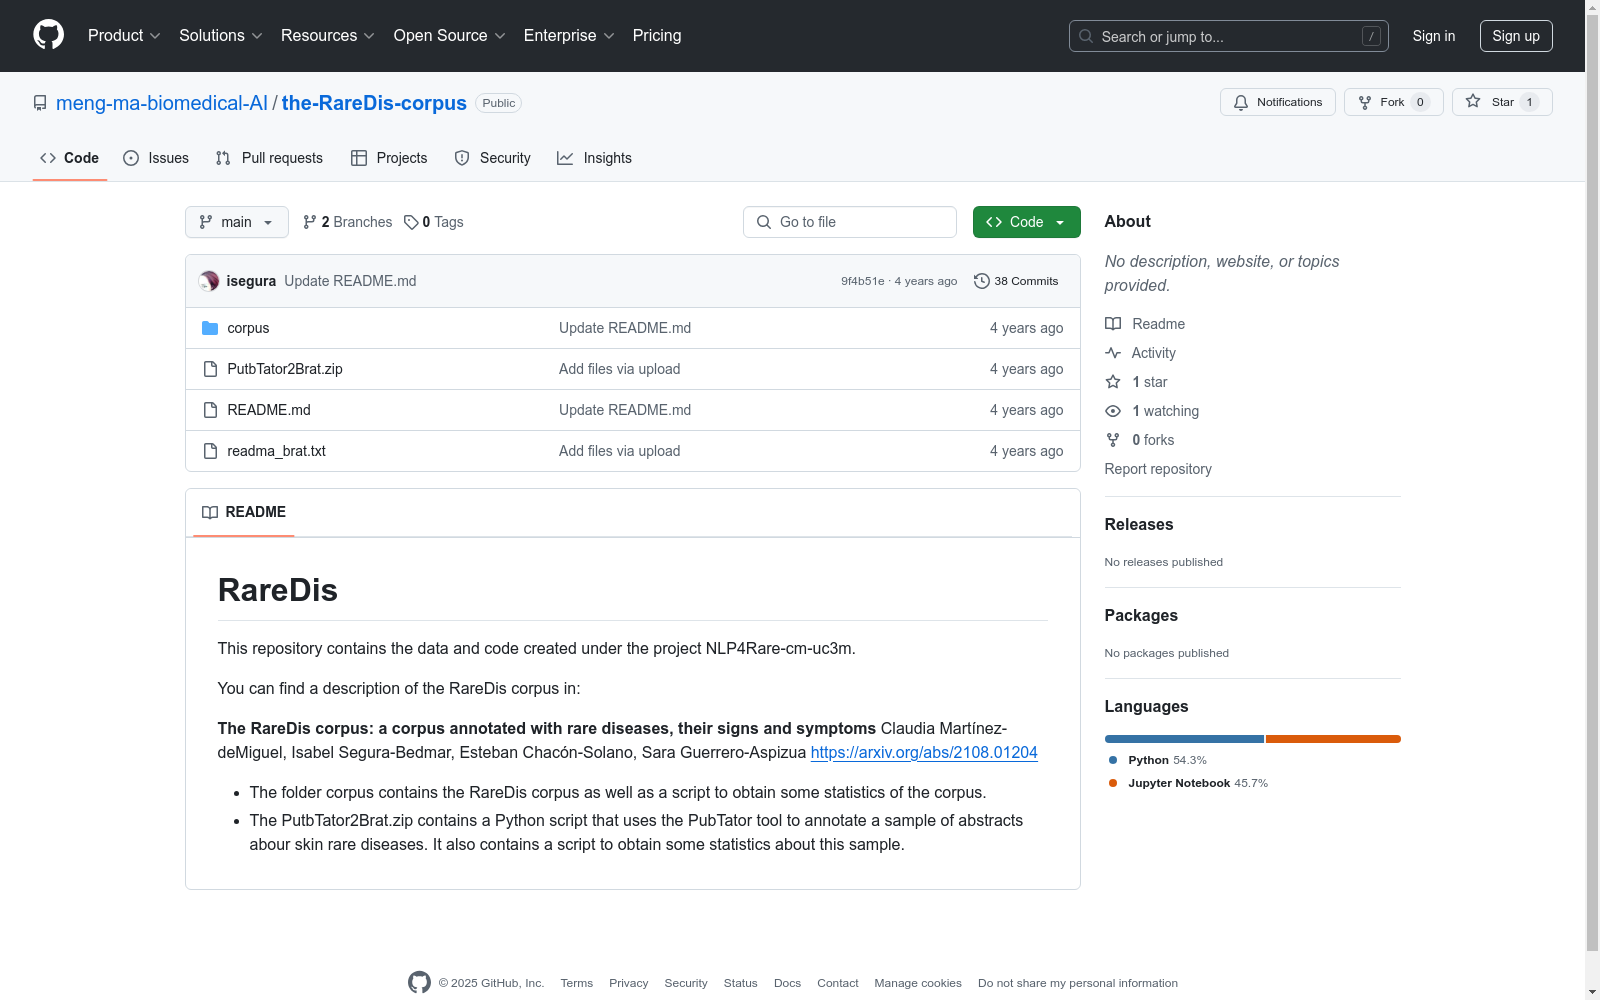
Task: Go to the Pricing page
Action: click(x=657, y=36)
